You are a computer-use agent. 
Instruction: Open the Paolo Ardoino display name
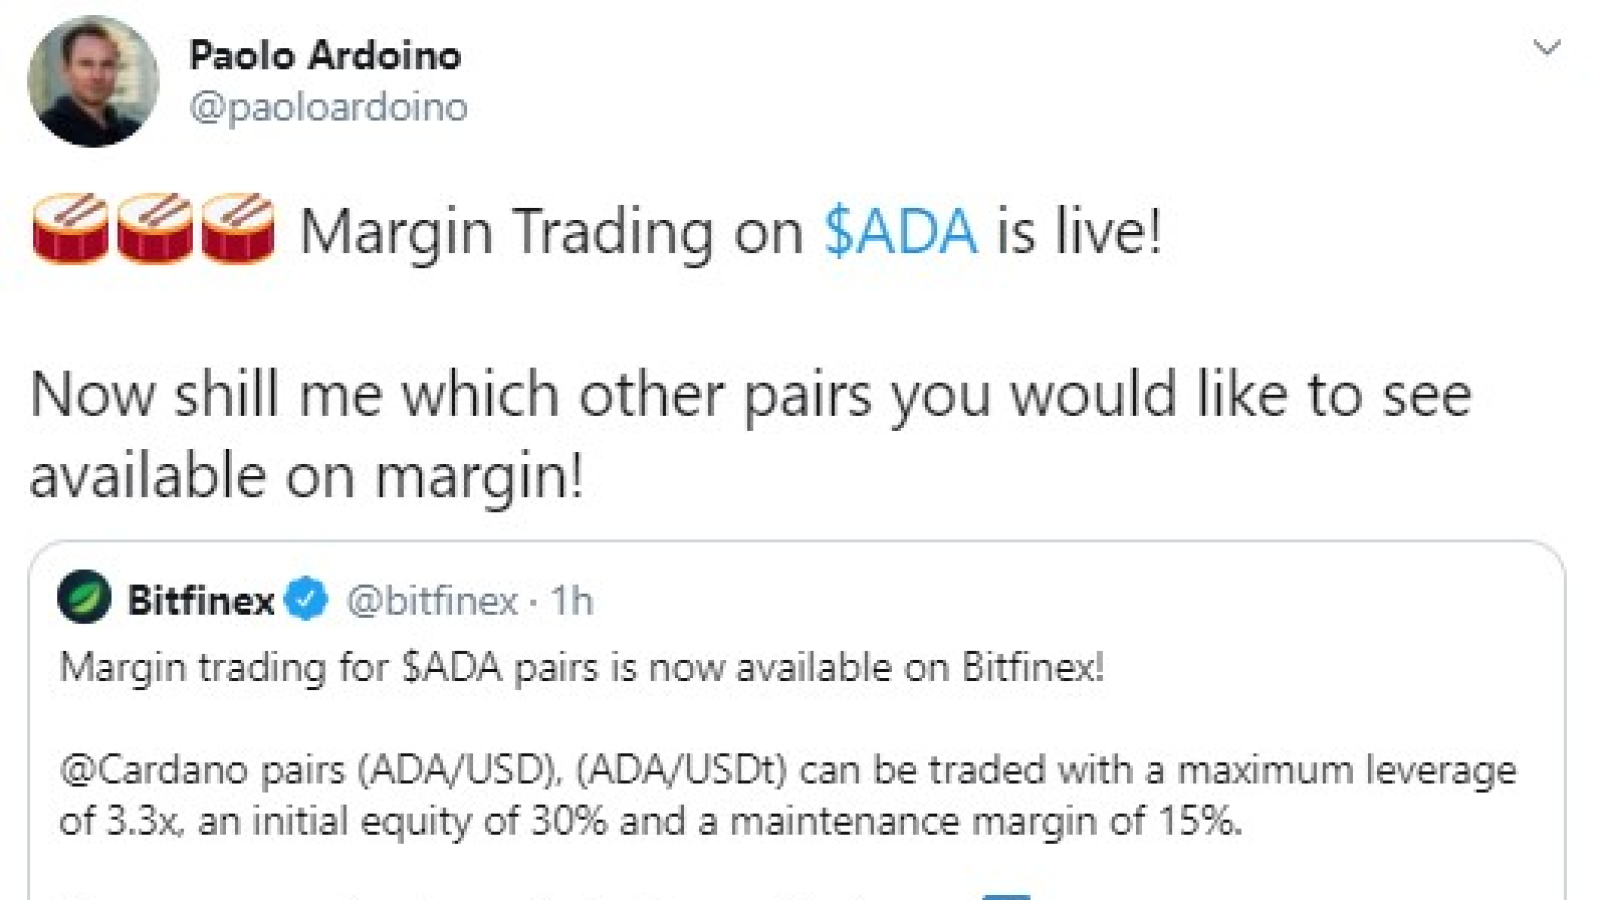[325, 55]
